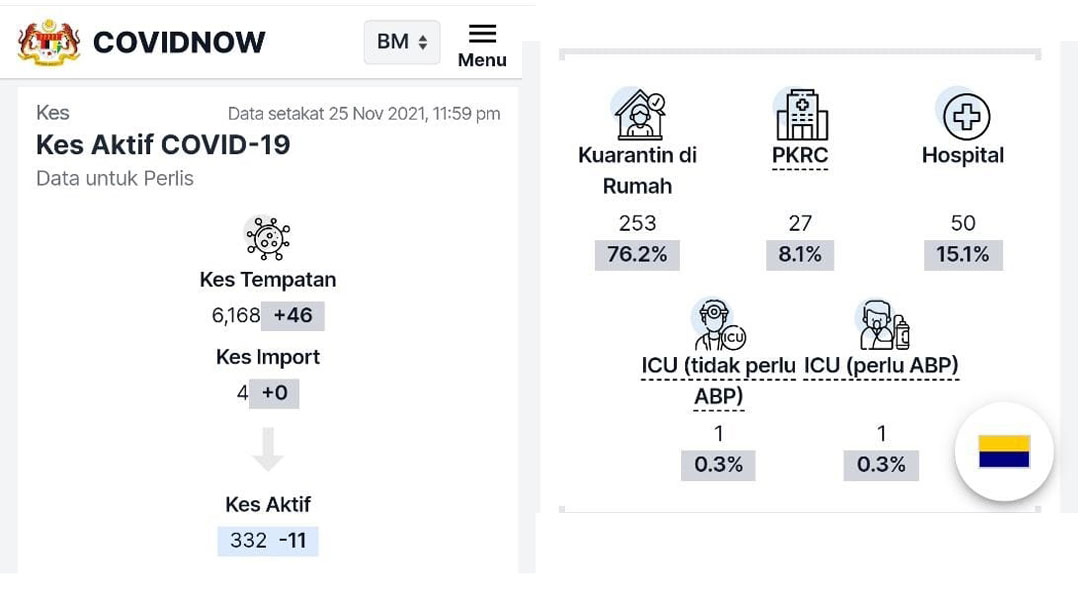
Task: Click the PKRC building icon
Action: click(800, 114)
